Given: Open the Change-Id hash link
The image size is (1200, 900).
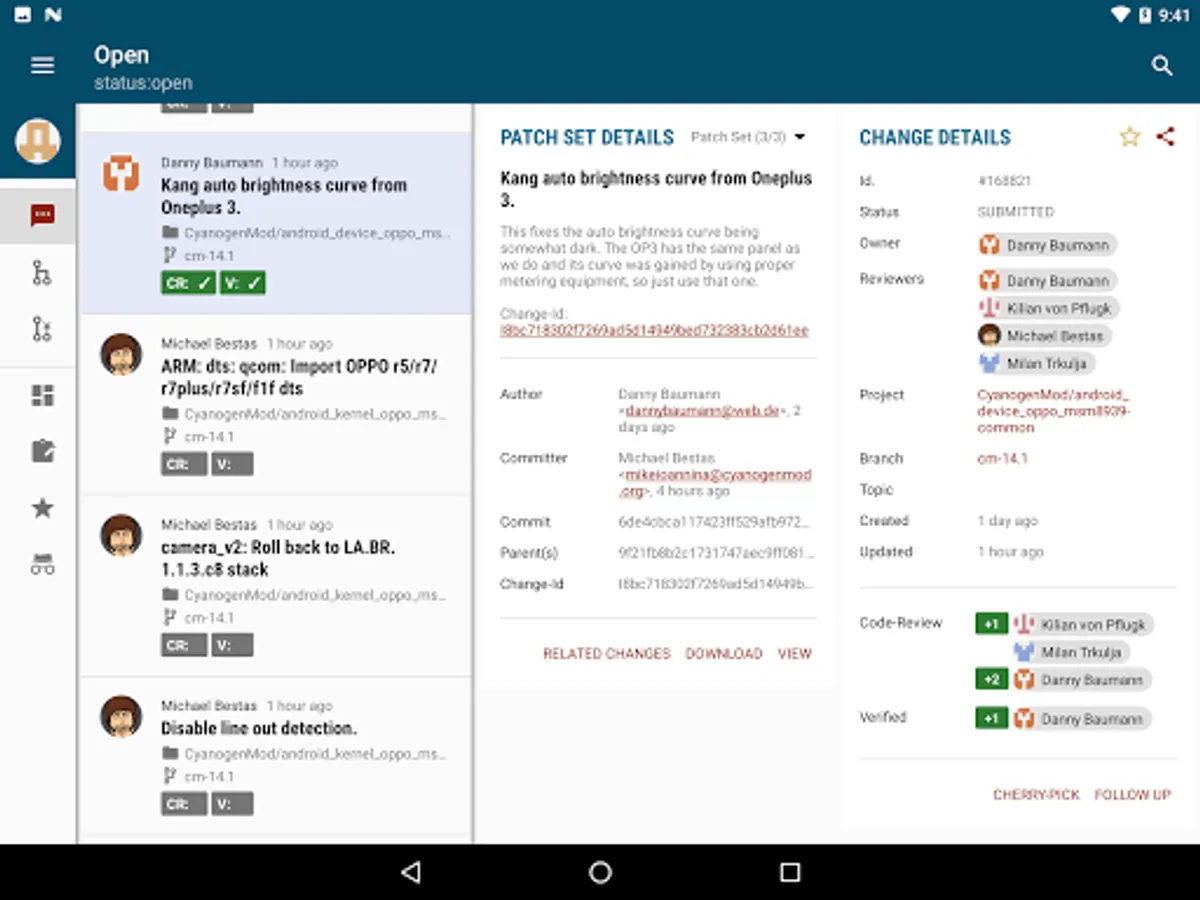Looking at the screenshot, I should 654,330.
